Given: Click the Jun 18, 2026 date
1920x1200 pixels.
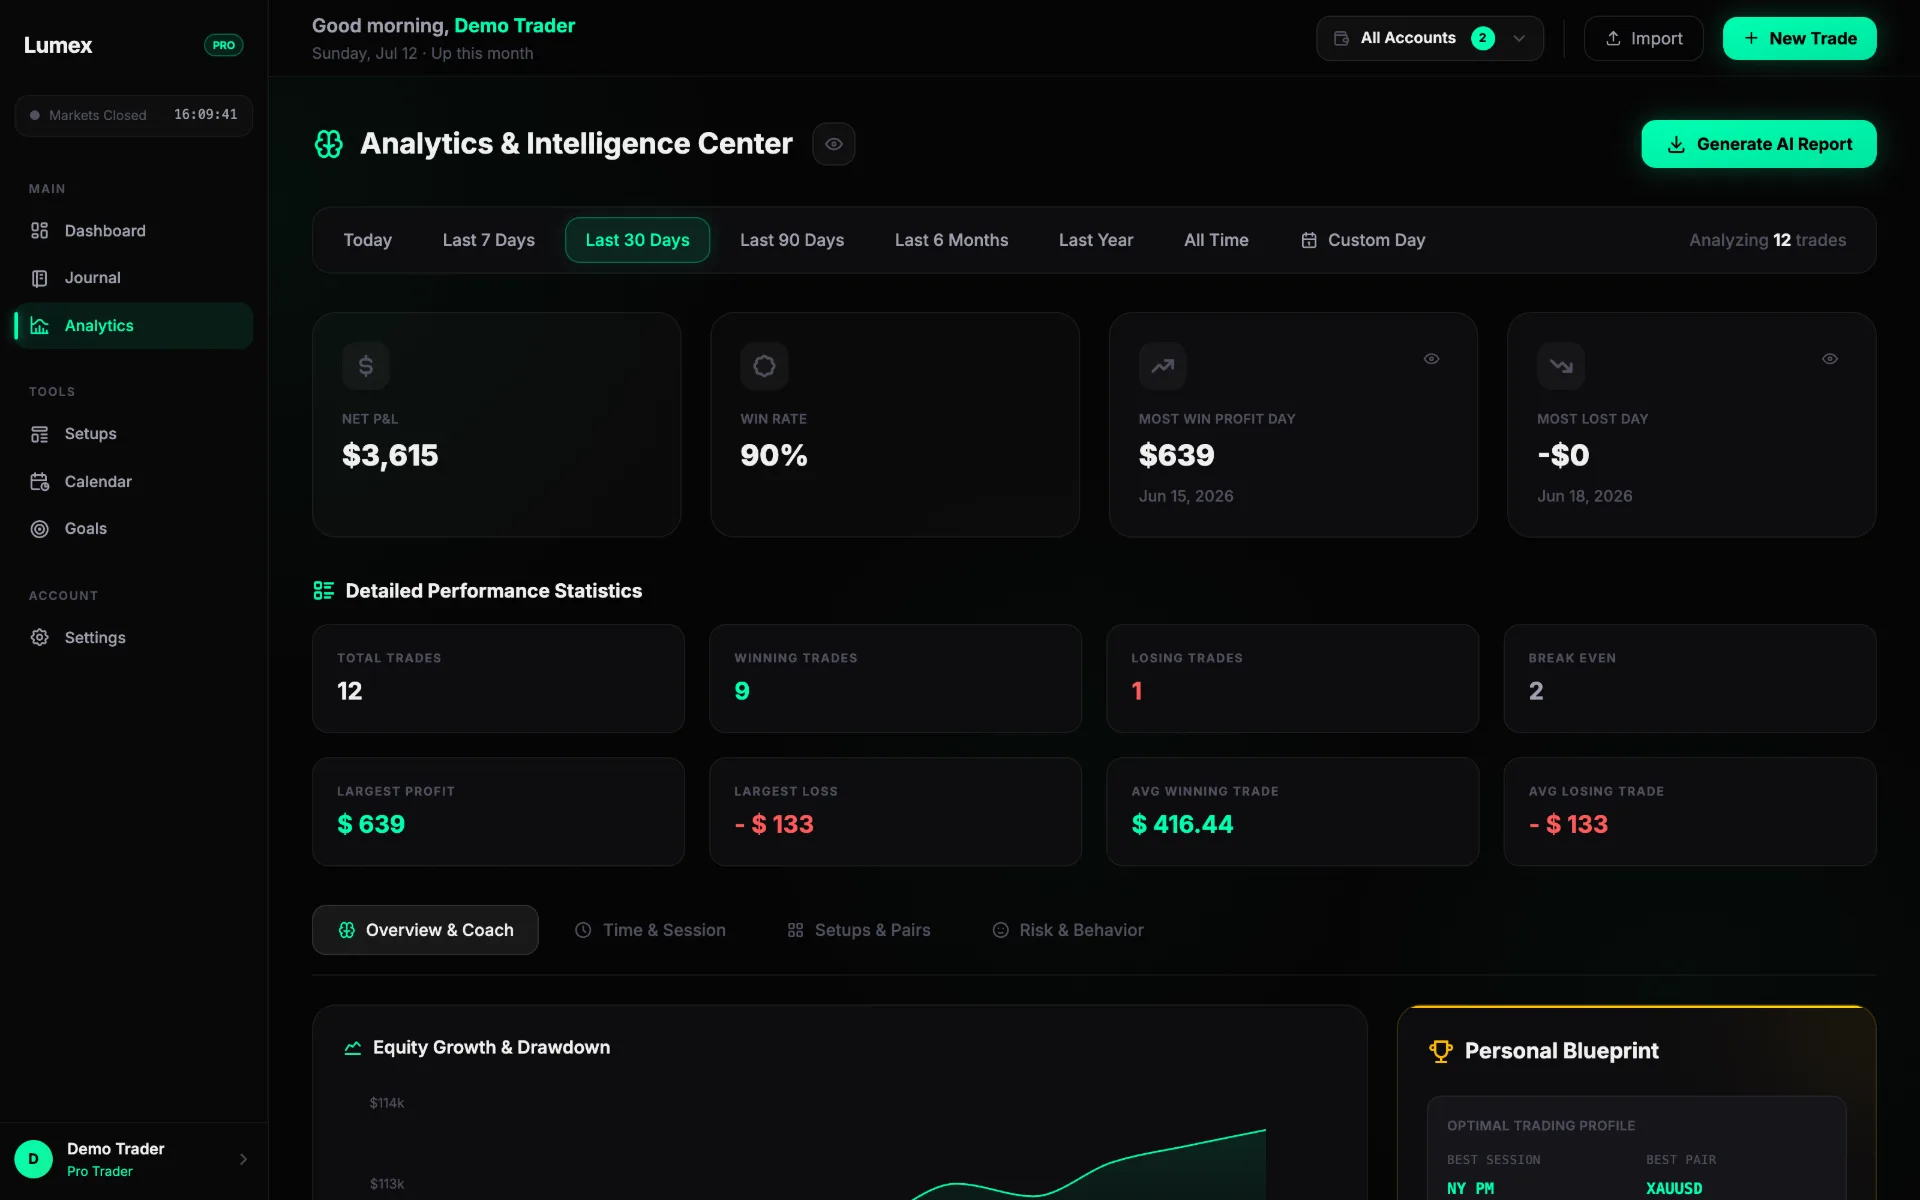Looking at the screenshot, I should pyautogui.click(x=1585, y=496).
